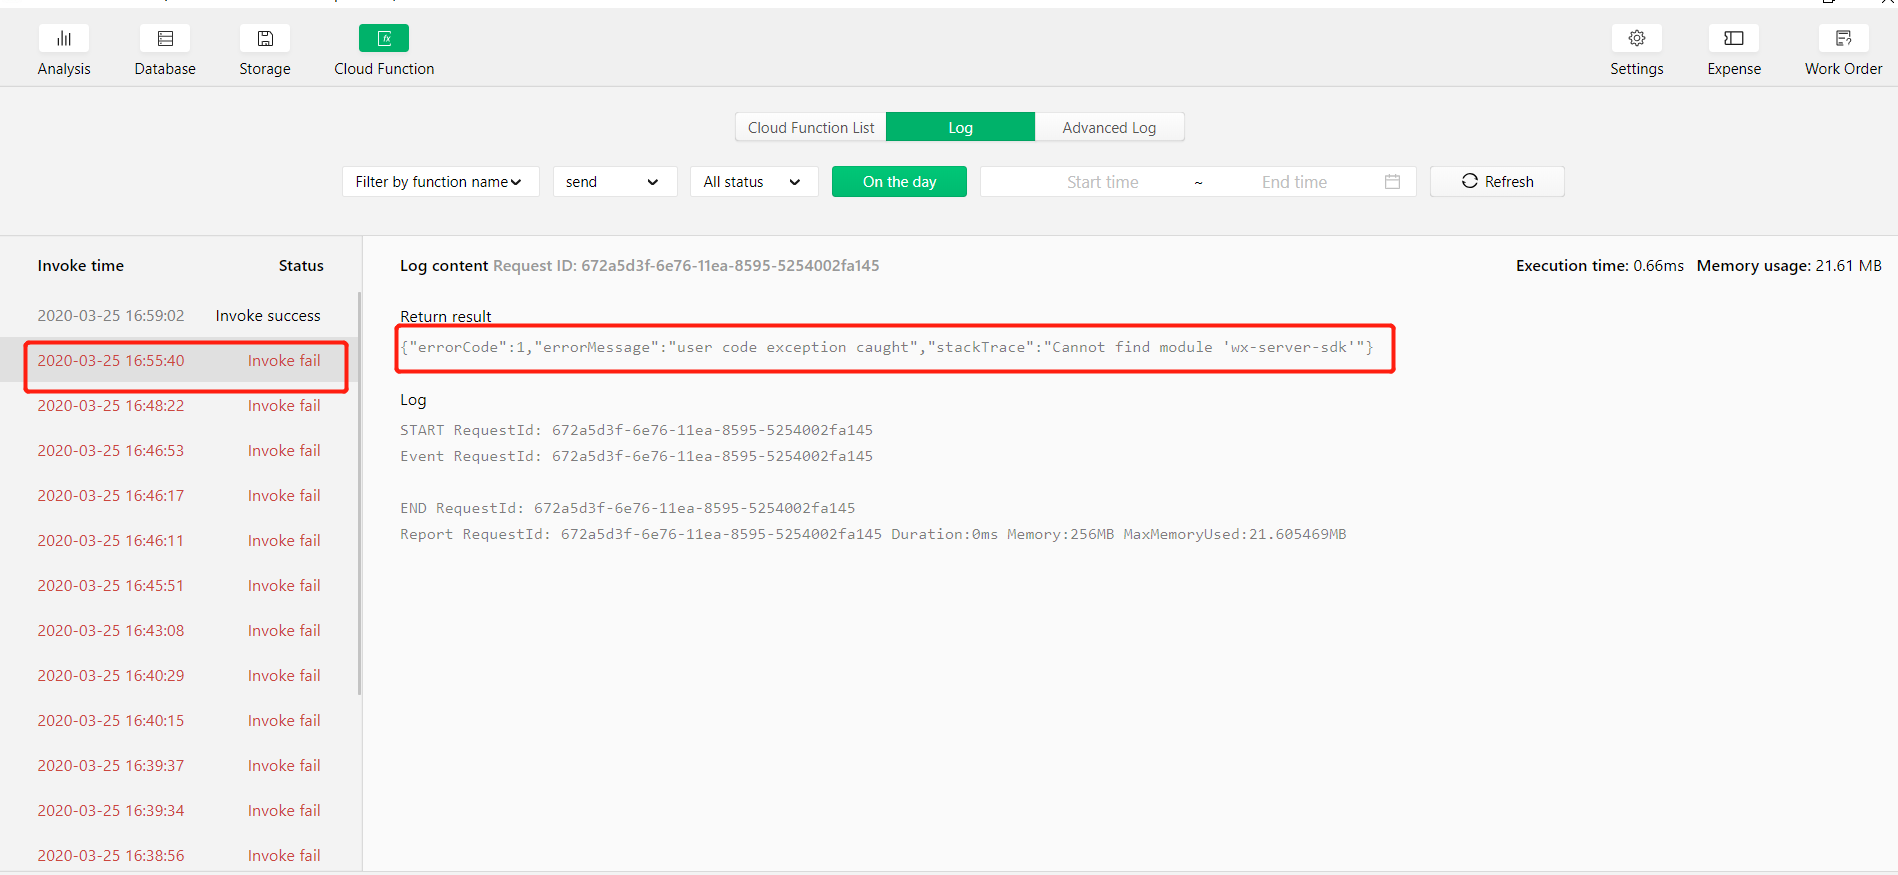The image size is (1898, 875).
Task: Click the END RequestId log line
Action: coord(628,508)
